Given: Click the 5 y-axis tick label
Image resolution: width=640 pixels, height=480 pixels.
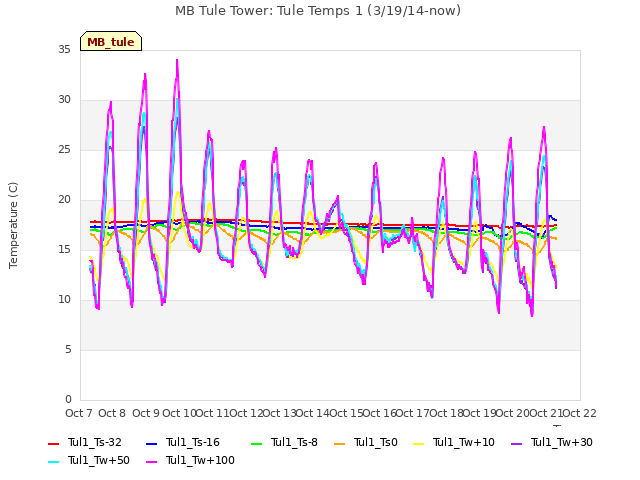Looking at the screenshot, I should (x=68, y=349).
